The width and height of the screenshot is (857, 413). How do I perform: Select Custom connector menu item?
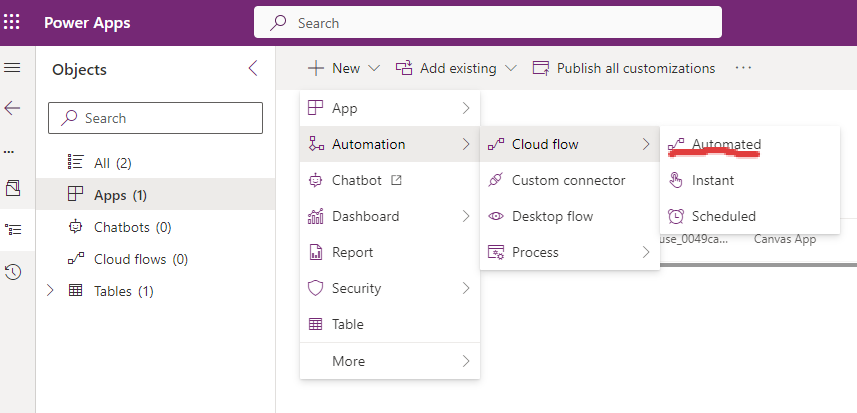pyautogui.click(x=570, y=180)
